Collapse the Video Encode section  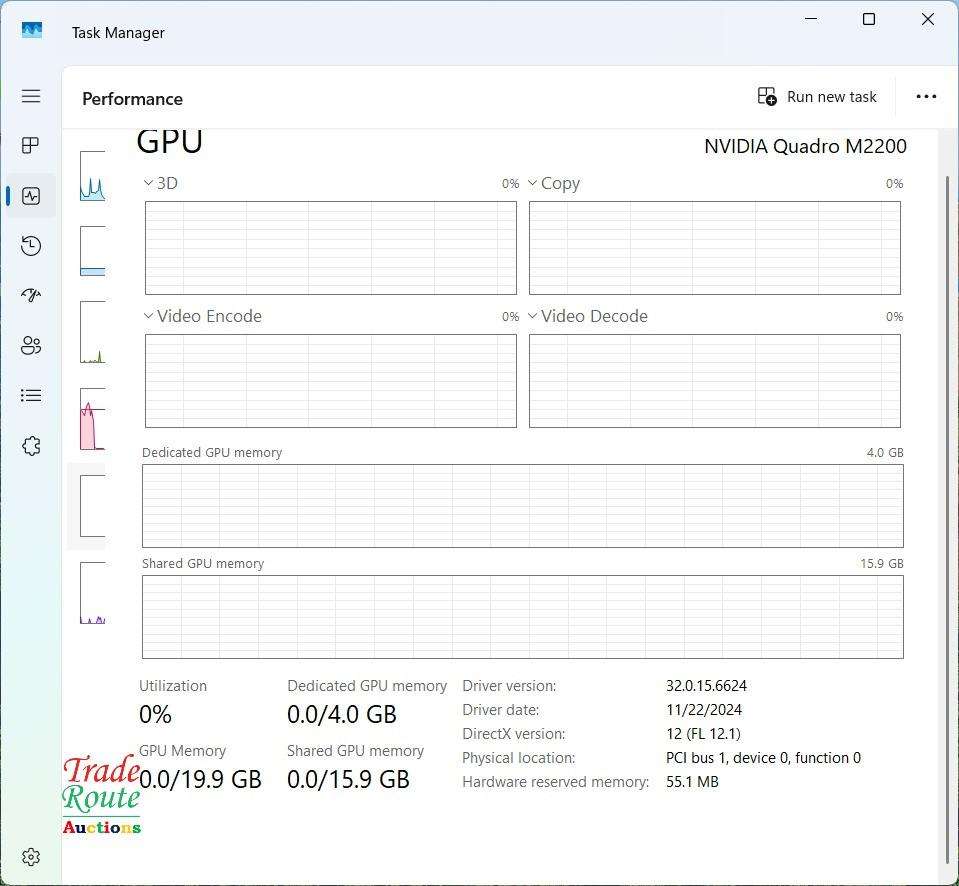(146, 316)
